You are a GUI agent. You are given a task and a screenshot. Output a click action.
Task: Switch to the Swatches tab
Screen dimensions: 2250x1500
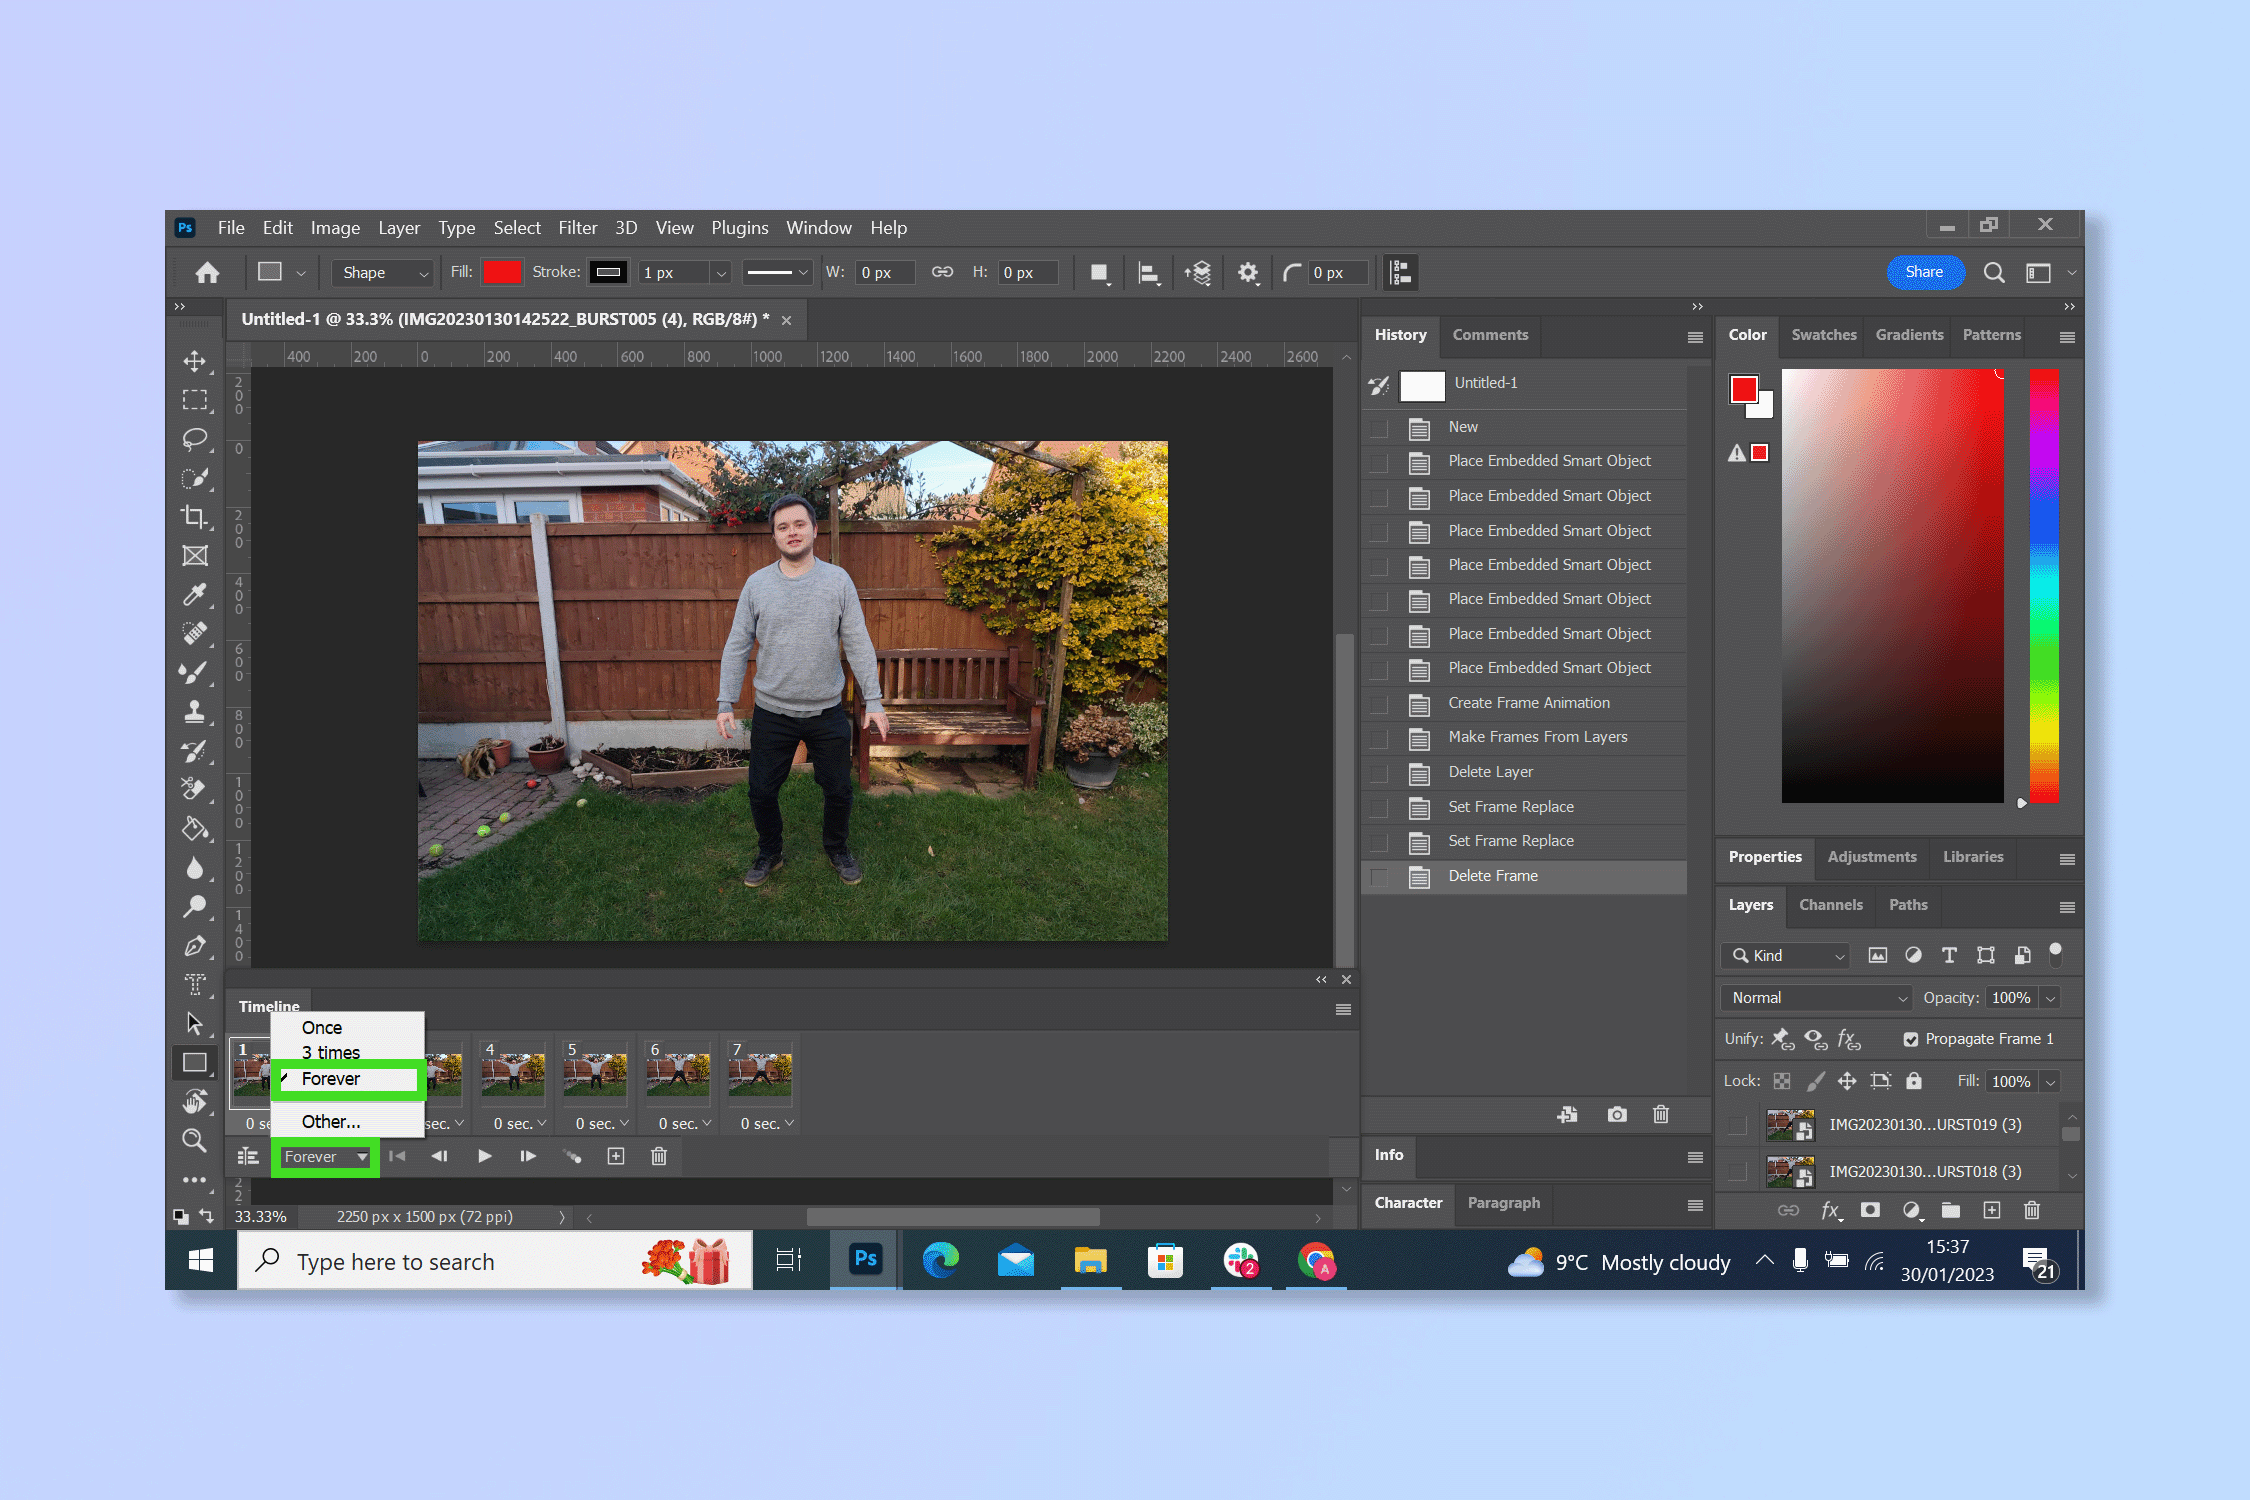tap(1823, 335)
